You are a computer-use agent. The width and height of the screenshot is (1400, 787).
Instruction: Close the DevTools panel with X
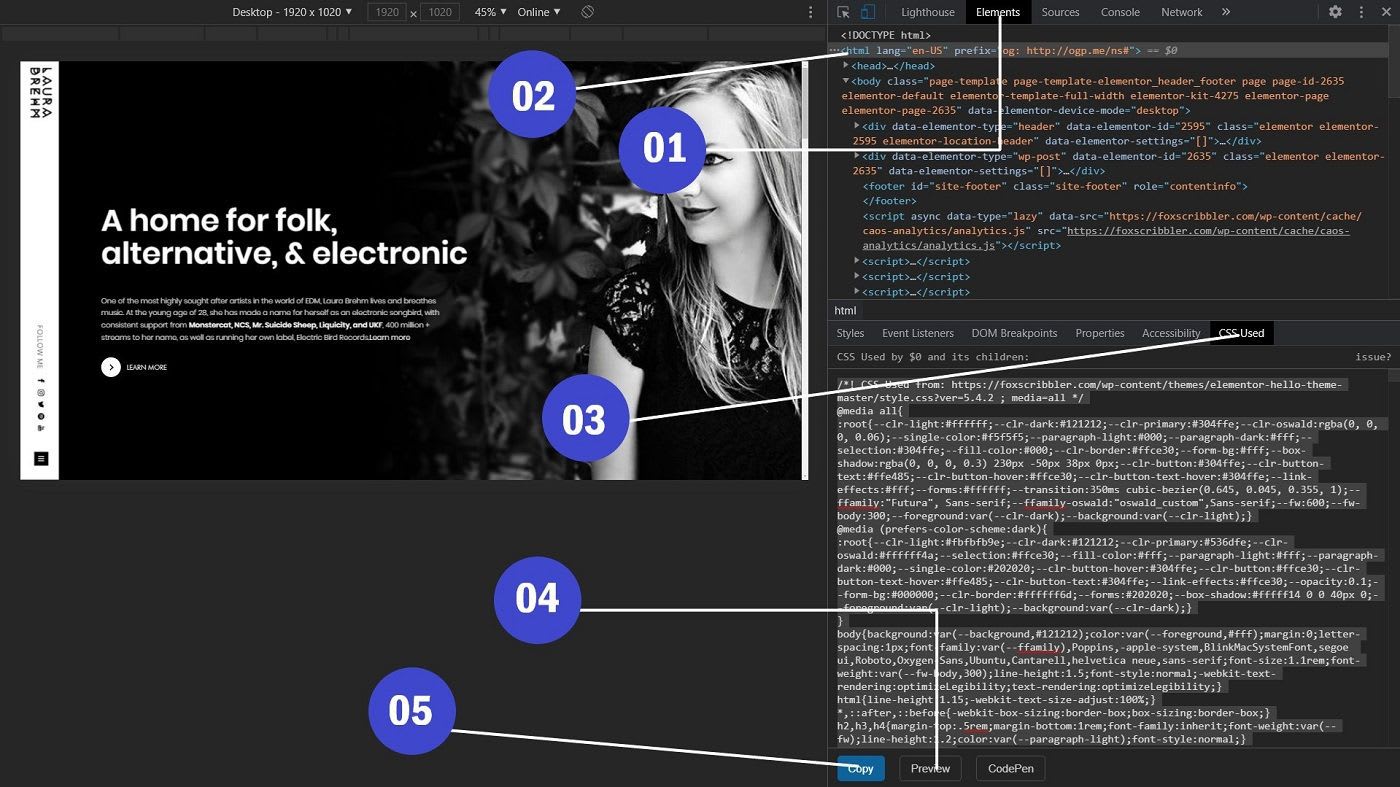point(1385,12)
